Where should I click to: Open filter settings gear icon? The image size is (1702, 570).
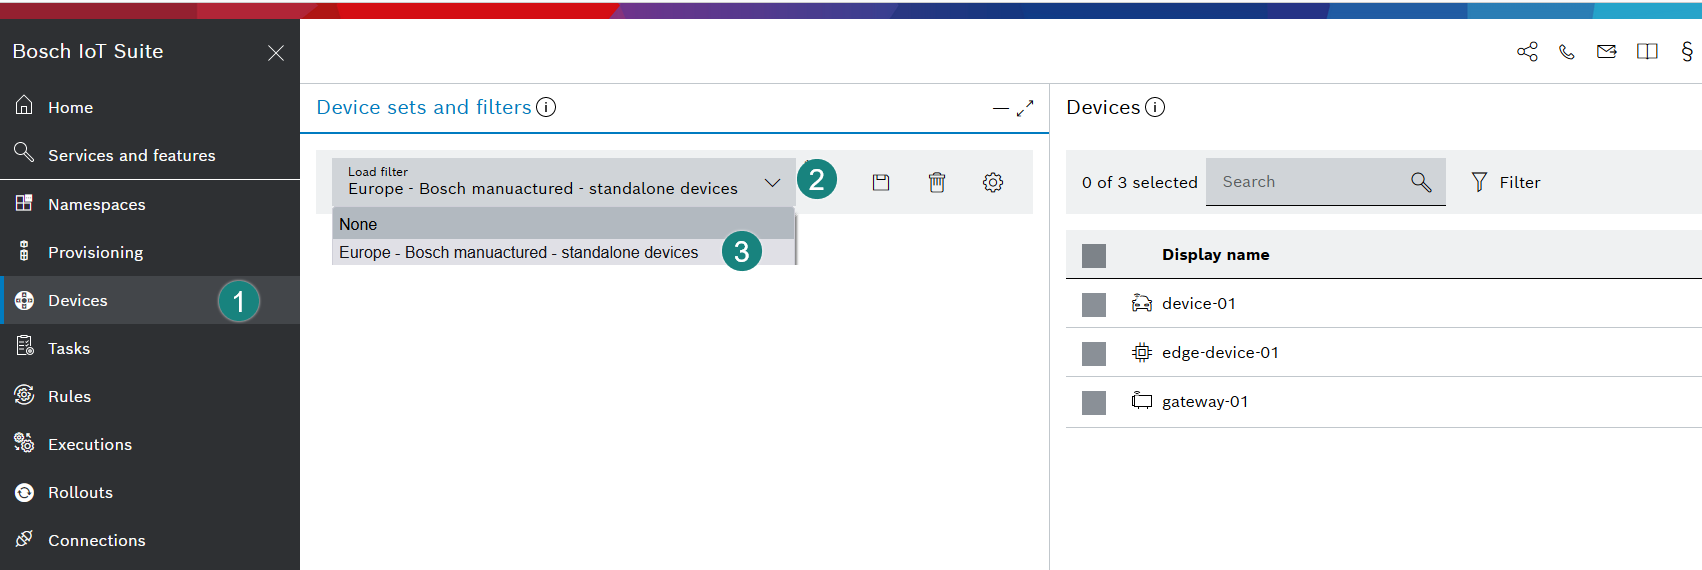click(993, 182)
